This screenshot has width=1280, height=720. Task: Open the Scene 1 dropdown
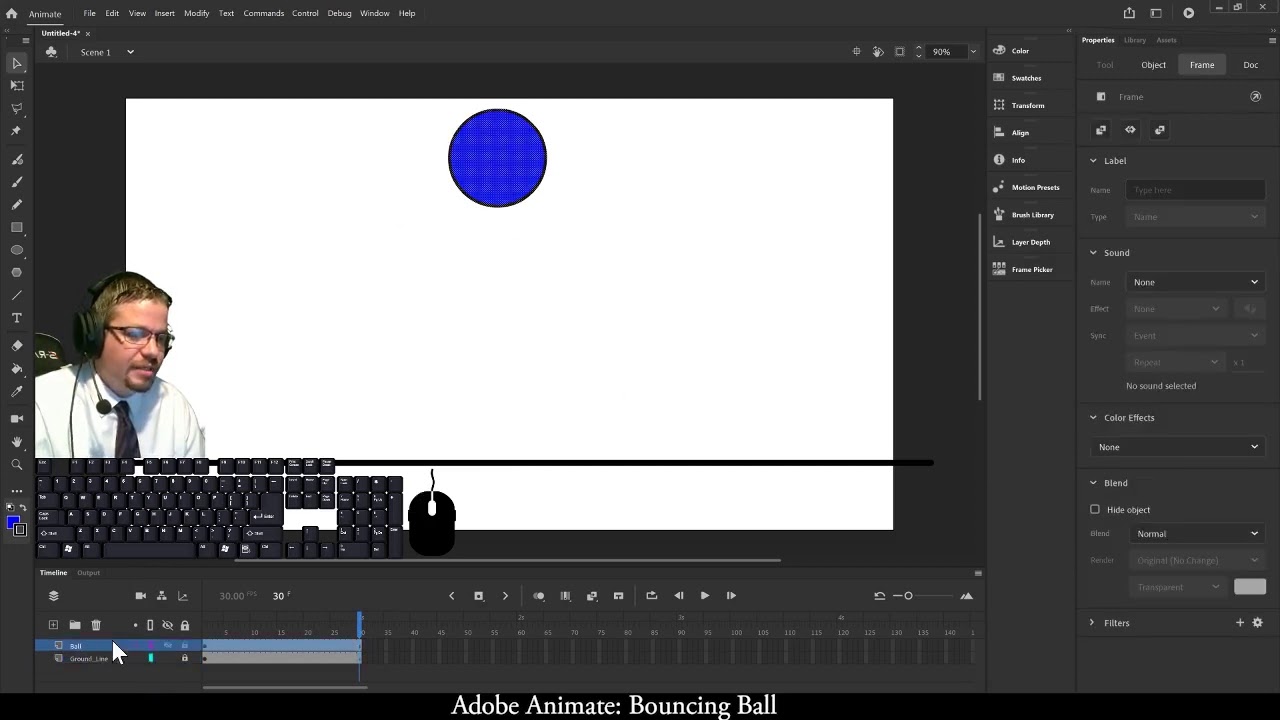click(130, 52)
